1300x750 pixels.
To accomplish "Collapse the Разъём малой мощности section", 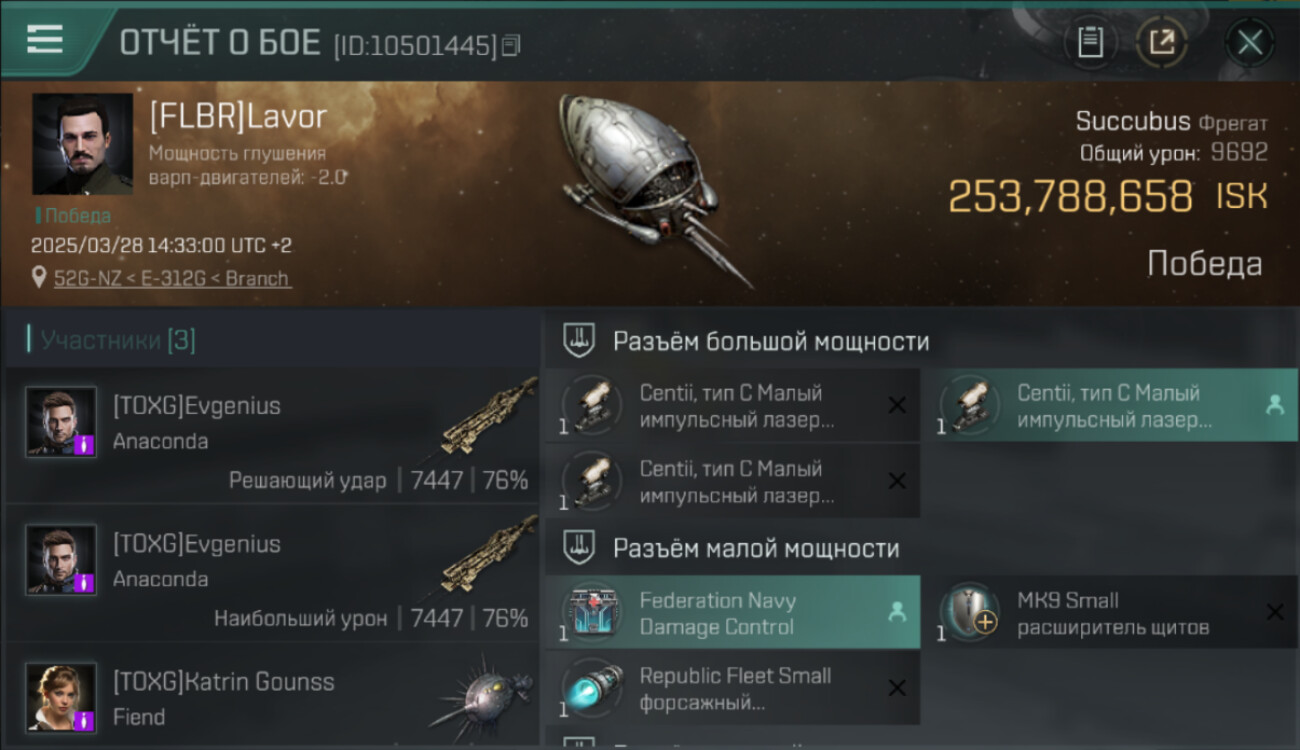I will [x=579, y=548].
